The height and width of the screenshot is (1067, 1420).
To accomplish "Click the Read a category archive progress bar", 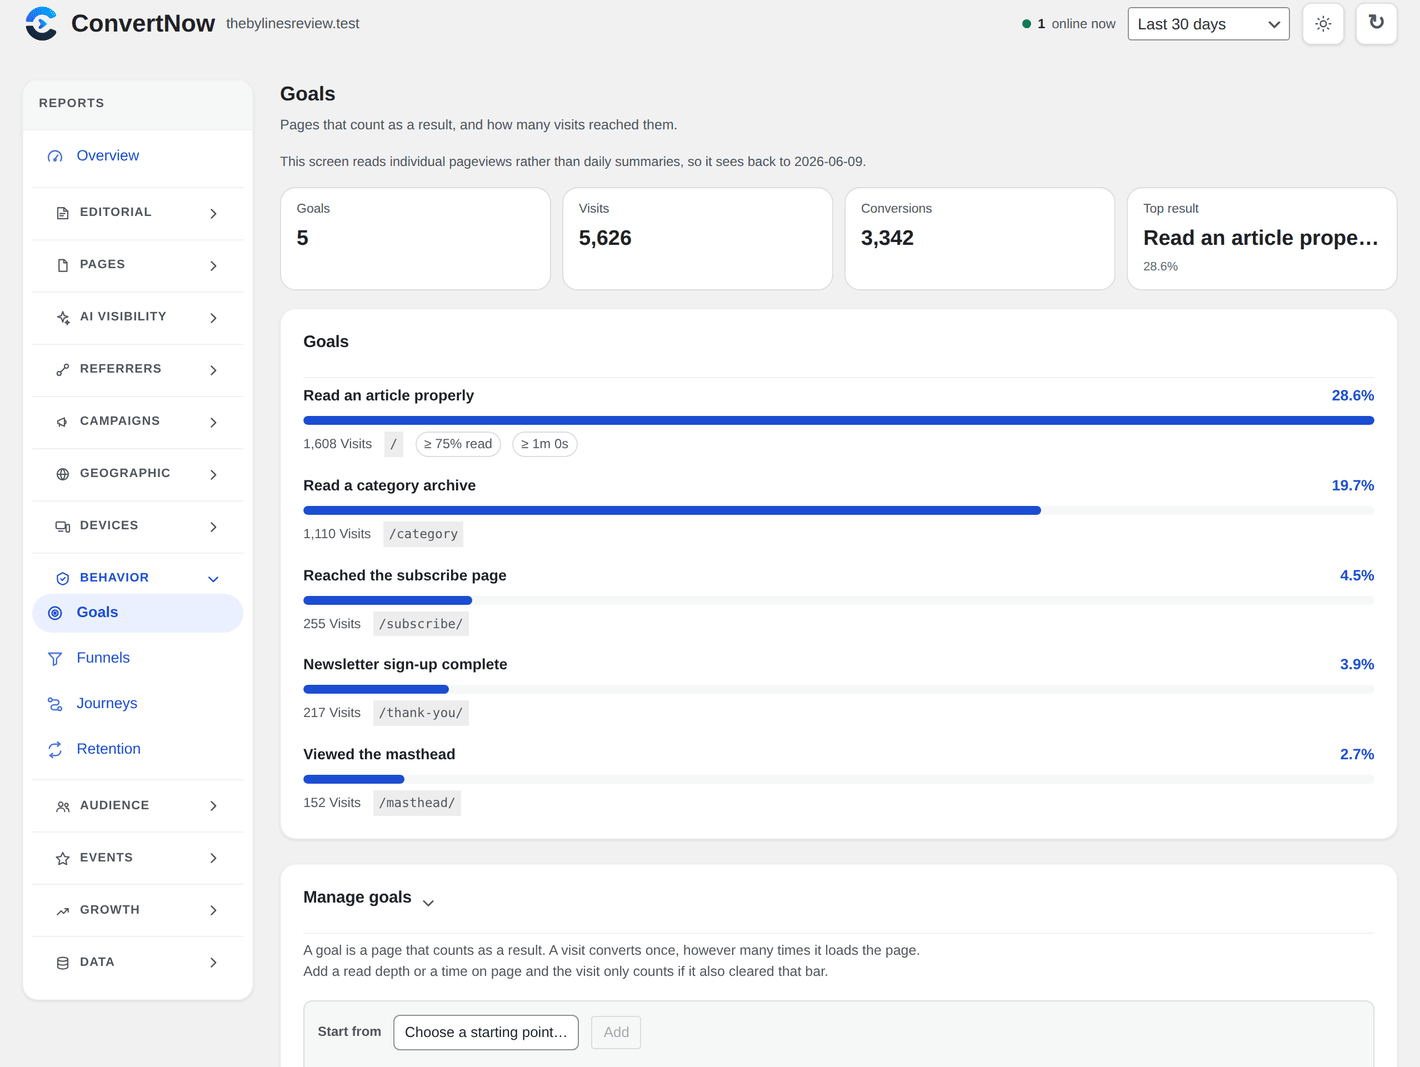I will [838, 511].
